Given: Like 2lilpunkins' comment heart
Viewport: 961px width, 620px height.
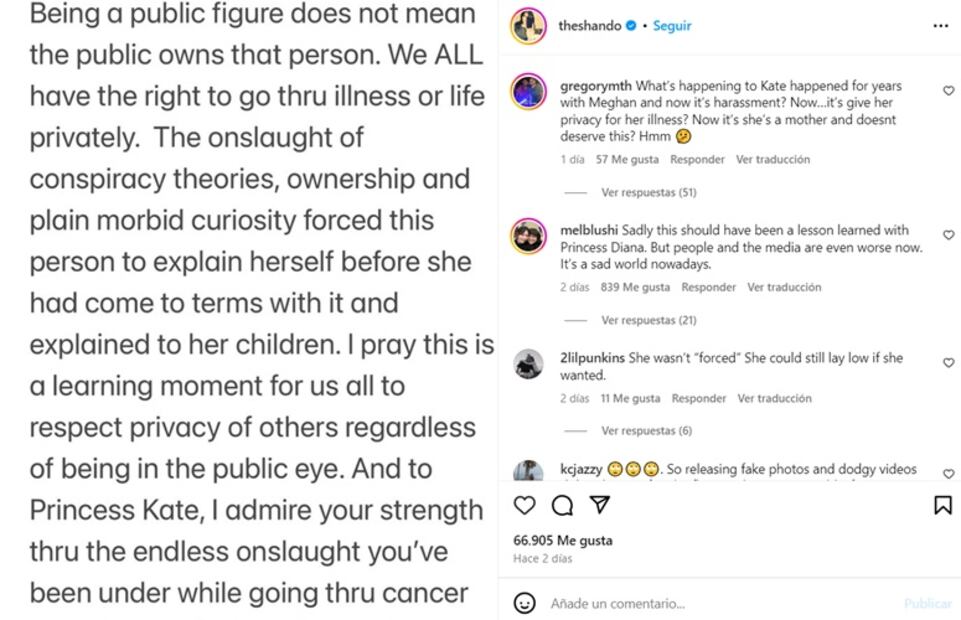Looking at the screenshot, I should point(948,363).
